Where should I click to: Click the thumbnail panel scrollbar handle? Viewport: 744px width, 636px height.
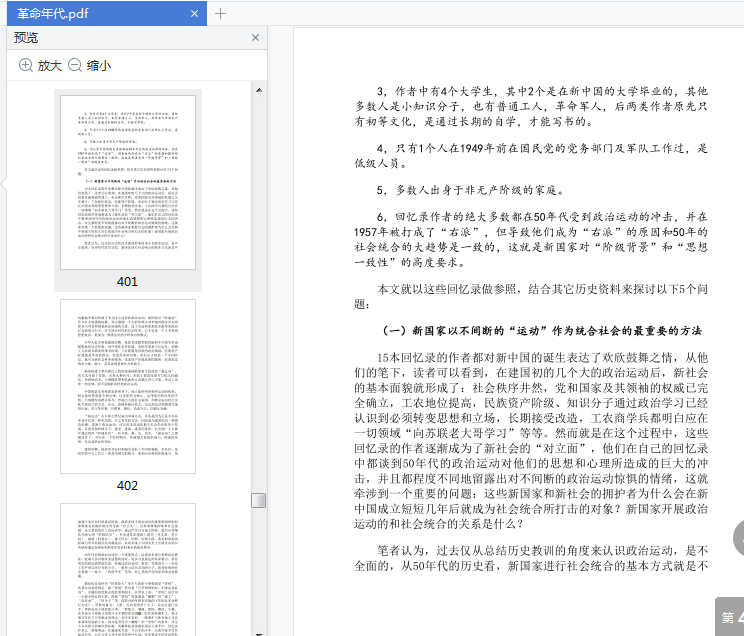coord(258,500)
